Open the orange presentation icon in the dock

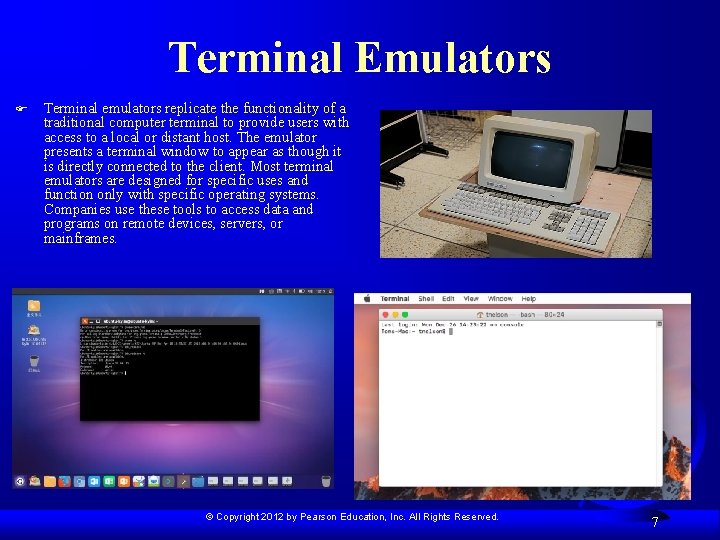[x=124, y=481]
